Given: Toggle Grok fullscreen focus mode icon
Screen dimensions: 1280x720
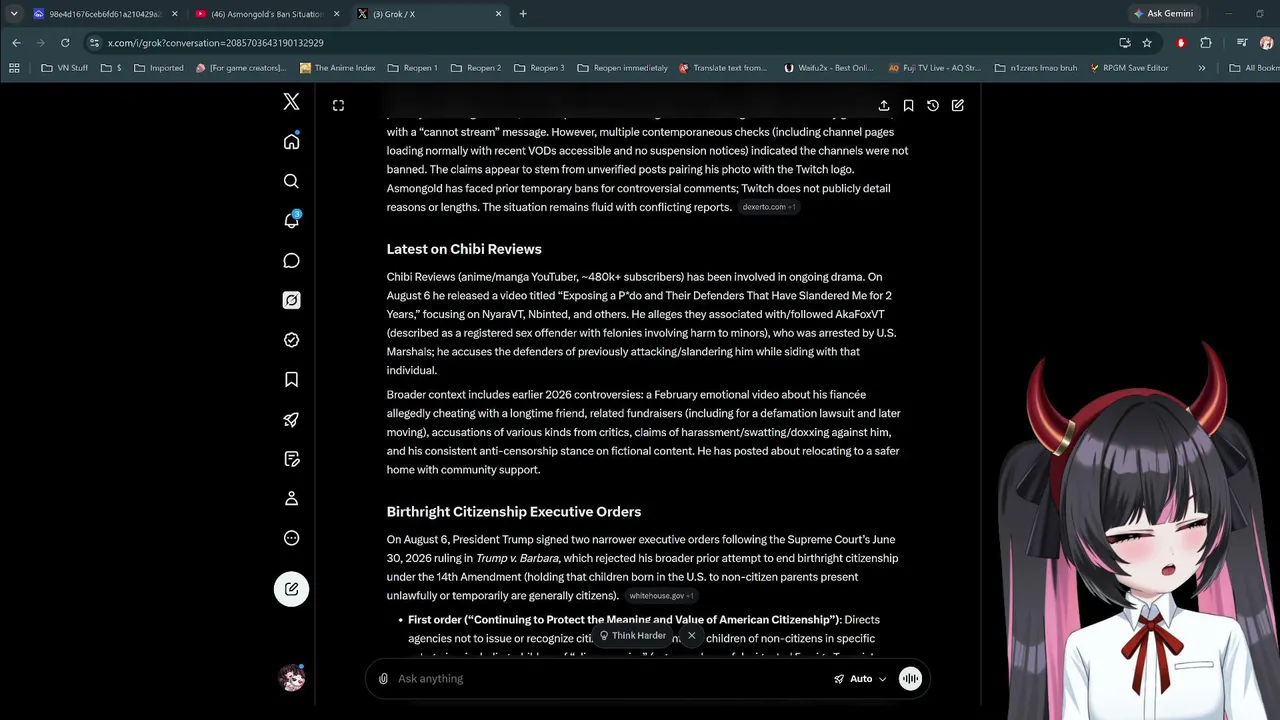Looking at the screenshot, I should 338,105.
